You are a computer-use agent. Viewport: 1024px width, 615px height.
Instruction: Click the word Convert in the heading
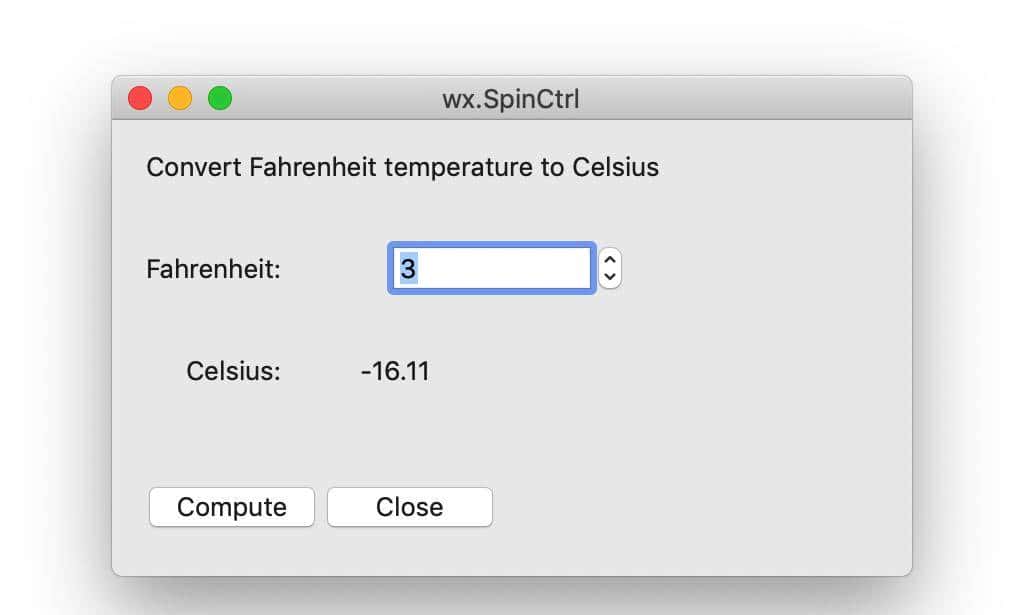pos(194,167)
